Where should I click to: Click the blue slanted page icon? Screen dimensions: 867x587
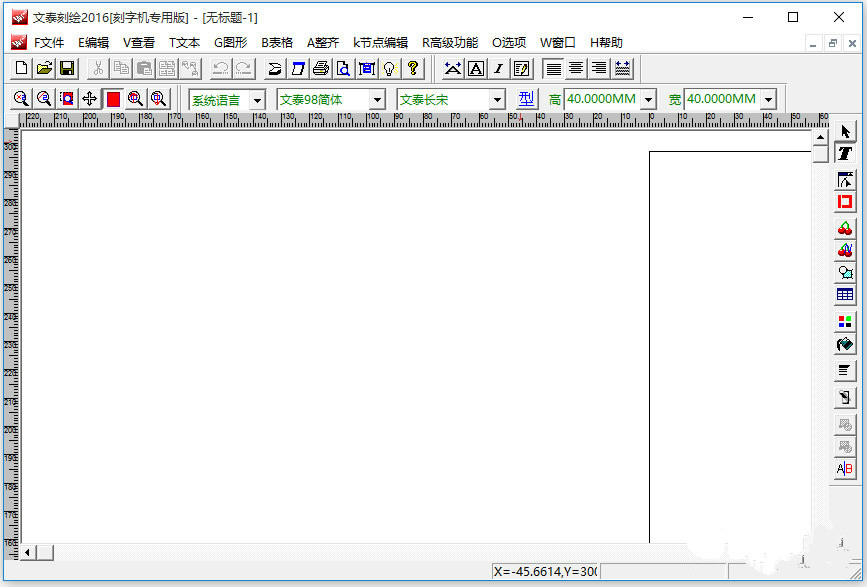pos(297,69)
